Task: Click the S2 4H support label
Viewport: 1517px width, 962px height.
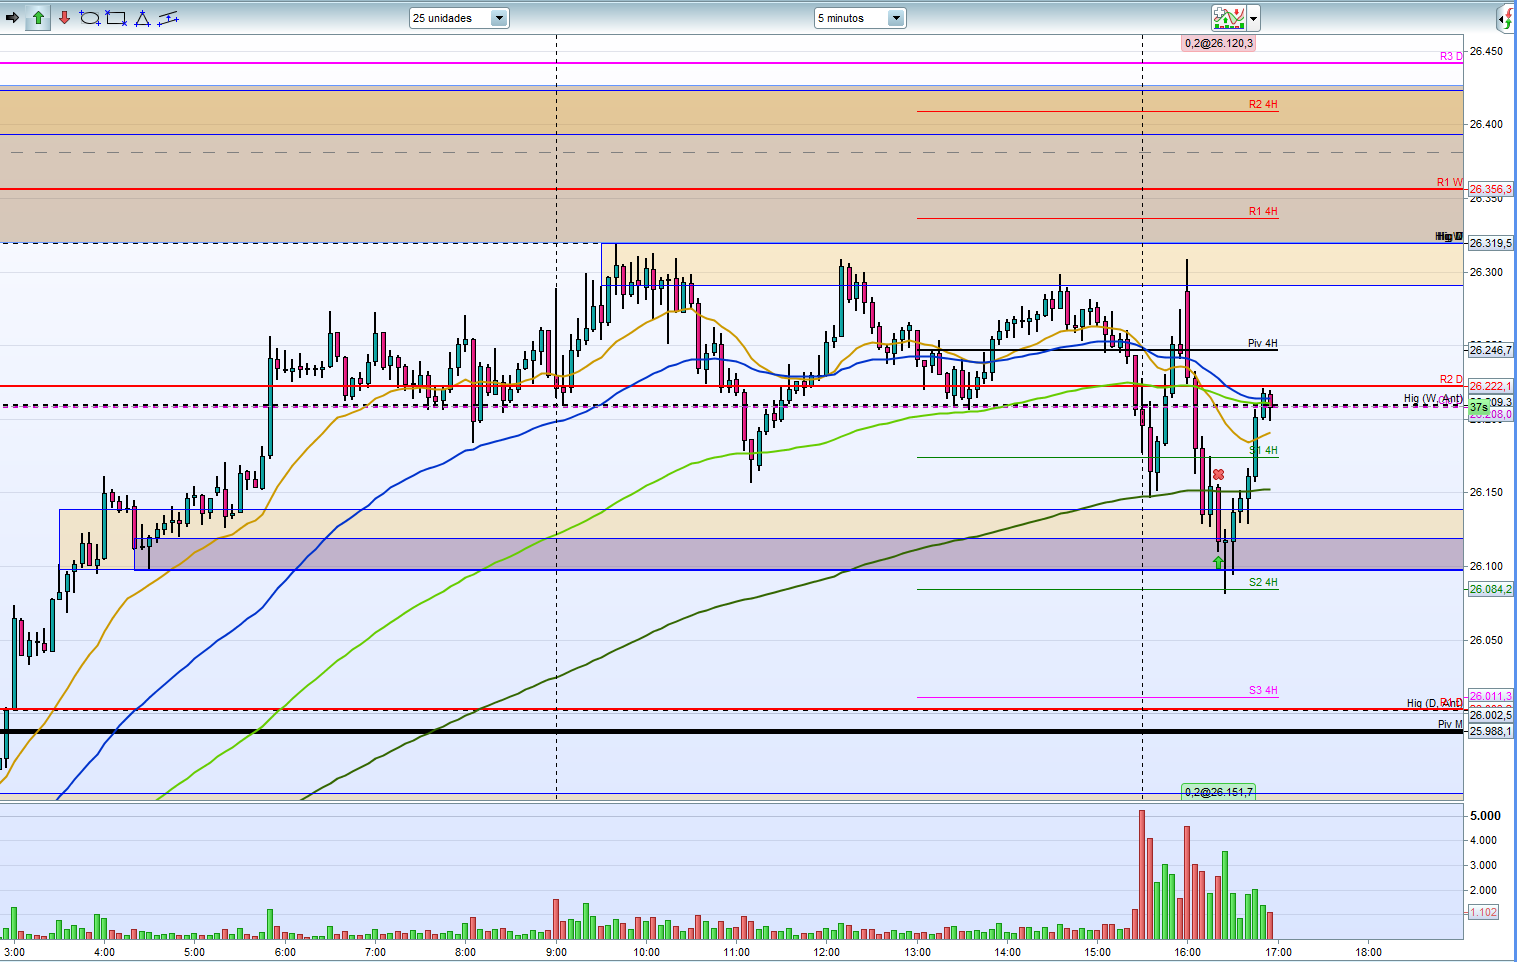Action: [1263, 582]
